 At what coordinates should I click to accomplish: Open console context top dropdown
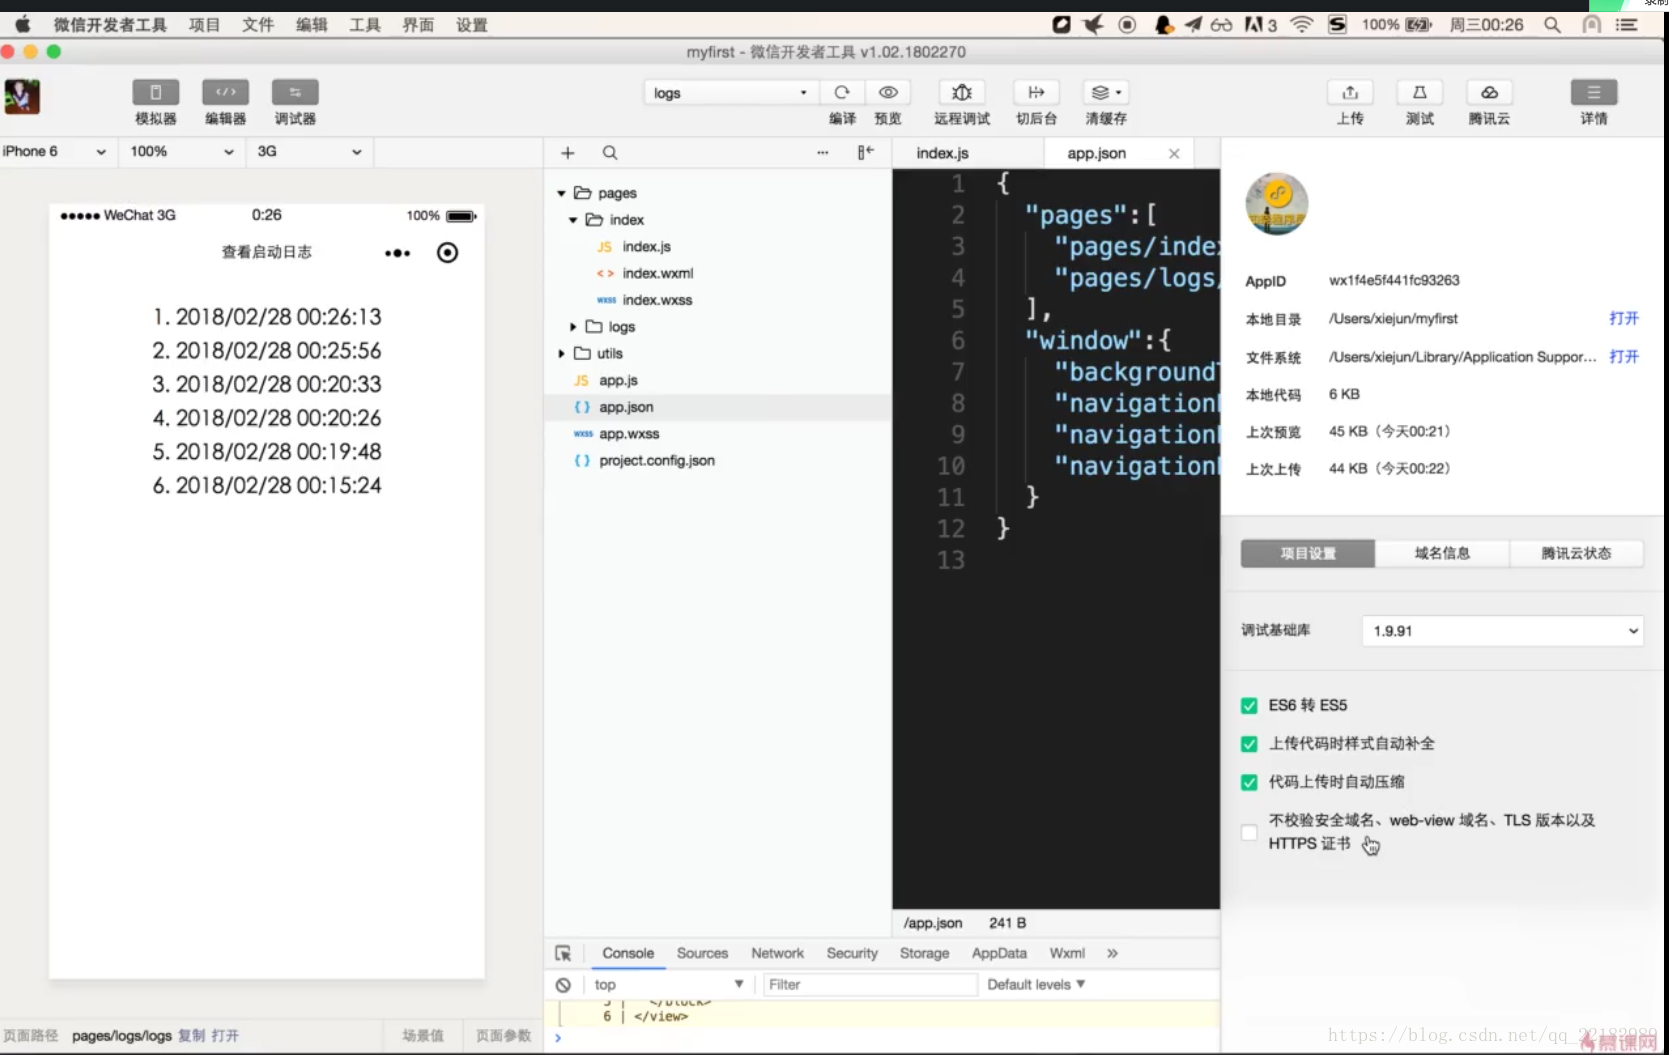coord(668,985)
